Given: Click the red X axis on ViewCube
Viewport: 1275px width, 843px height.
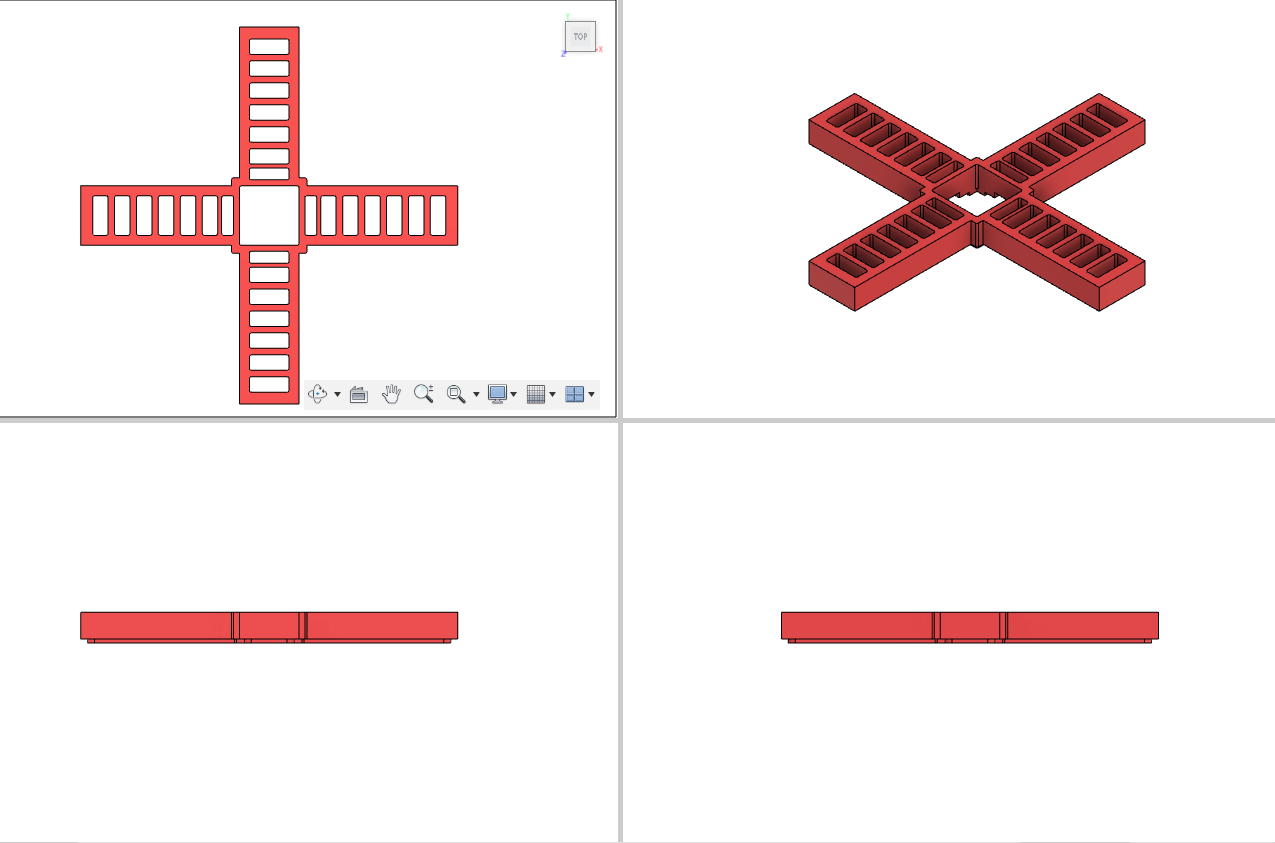Looking at the screenshot, I should (x=600, y=48).
